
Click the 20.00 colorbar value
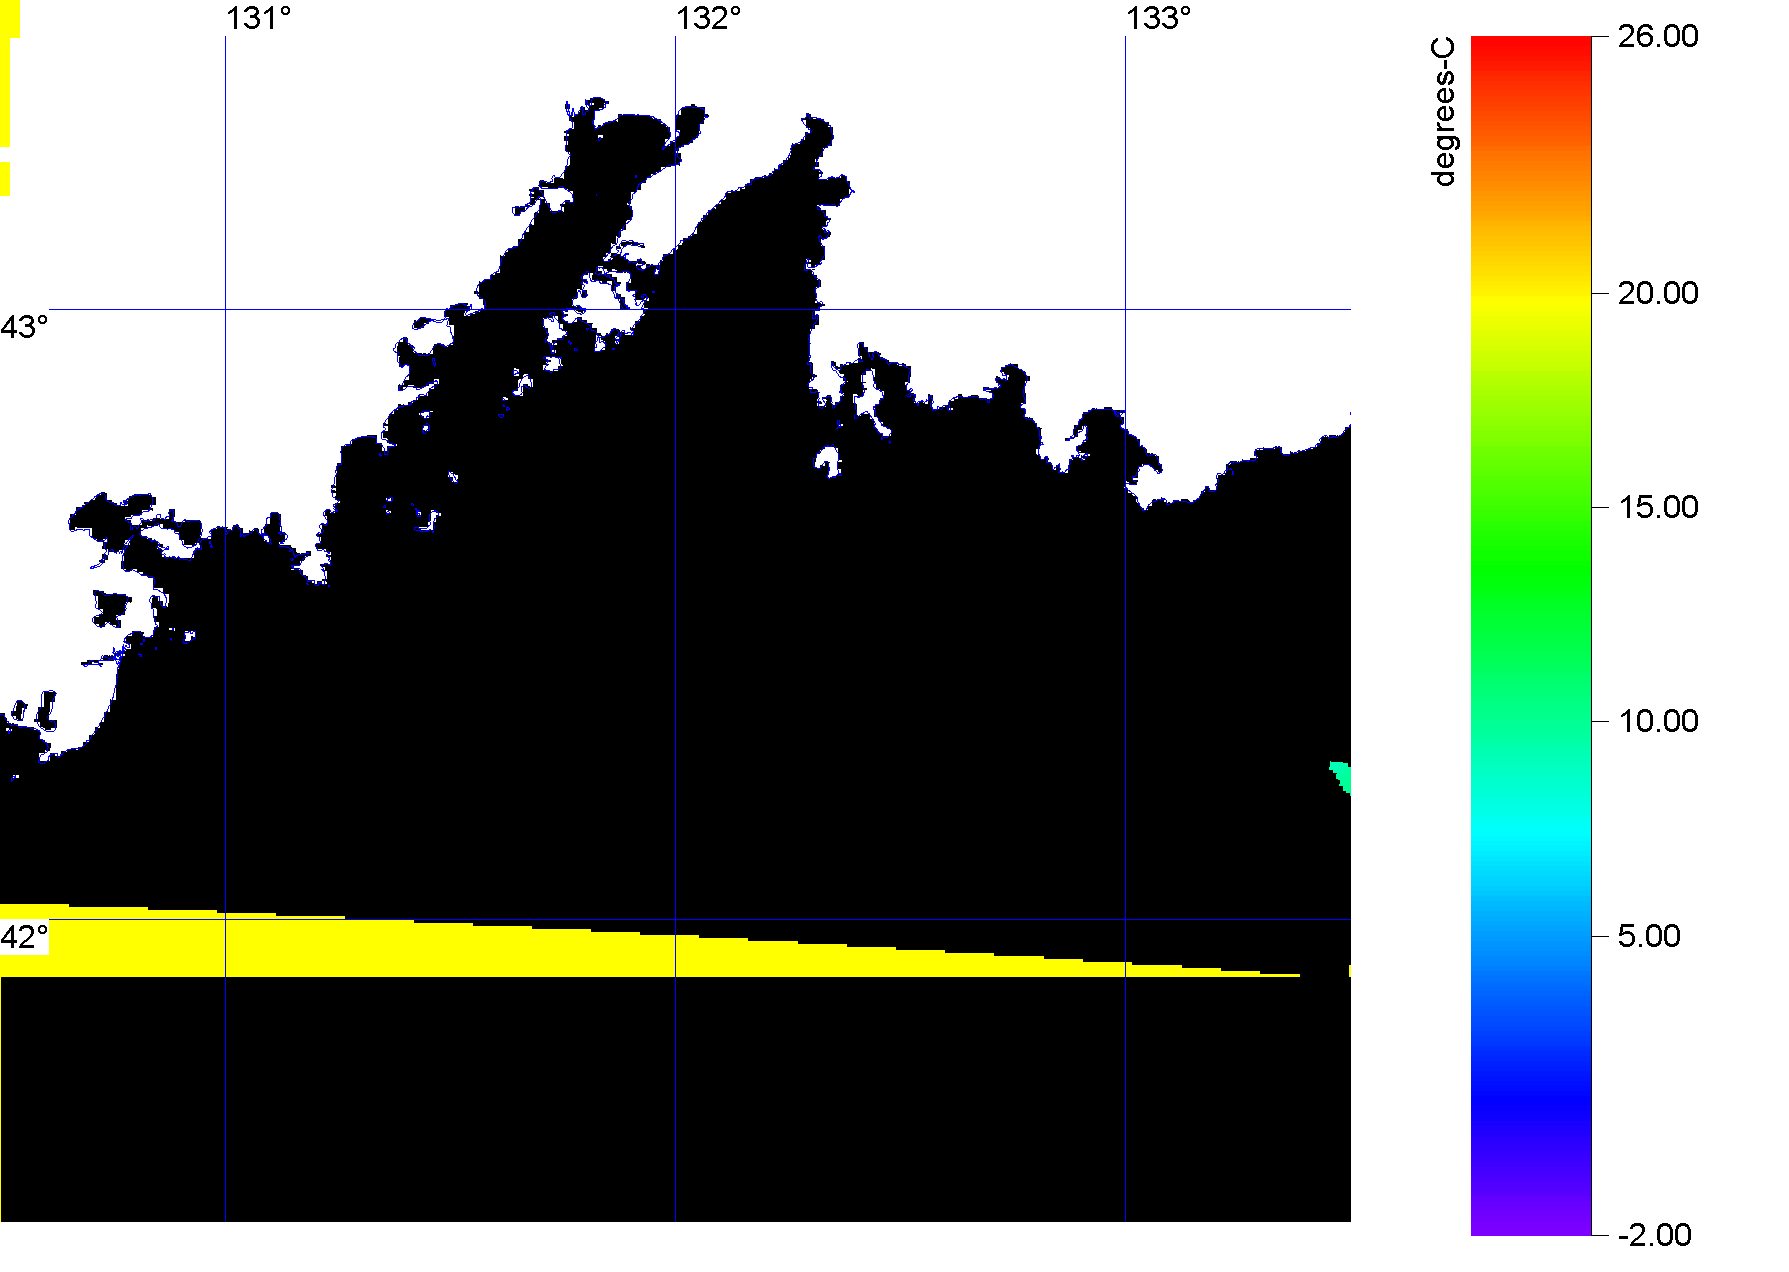pos(1658,293)
